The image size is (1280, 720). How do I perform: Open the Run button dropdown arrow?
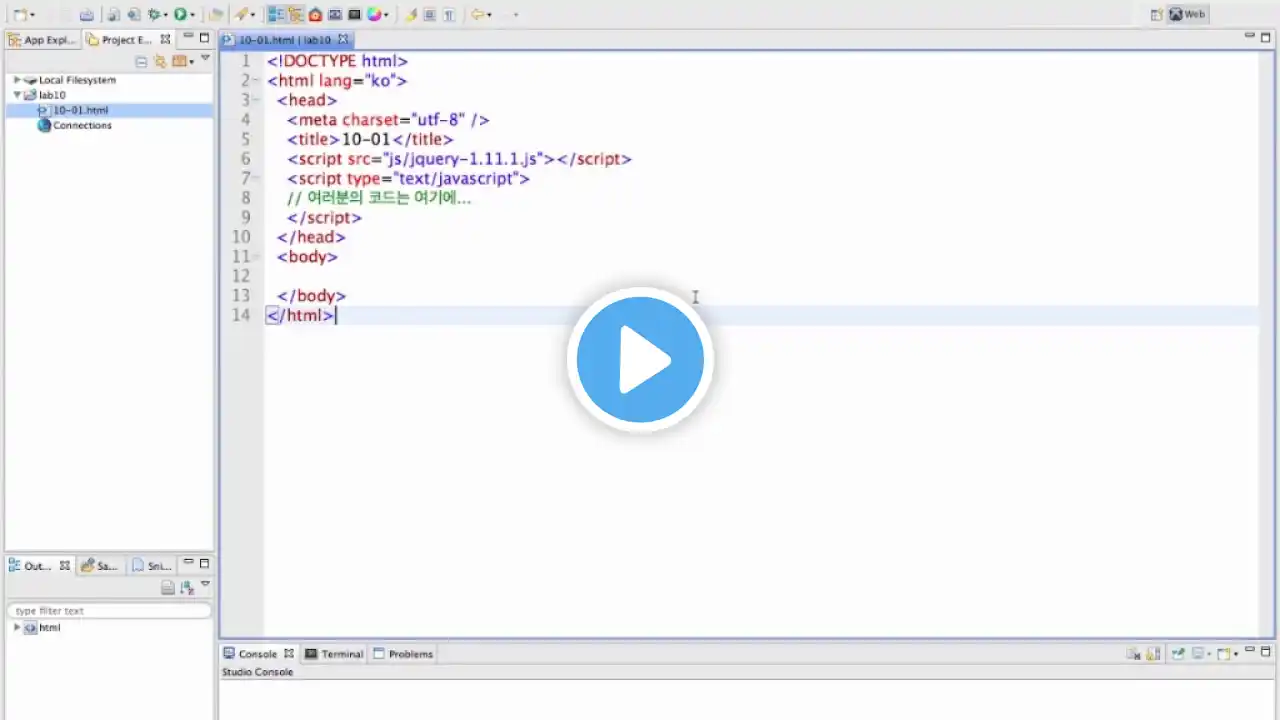(192, 15)
